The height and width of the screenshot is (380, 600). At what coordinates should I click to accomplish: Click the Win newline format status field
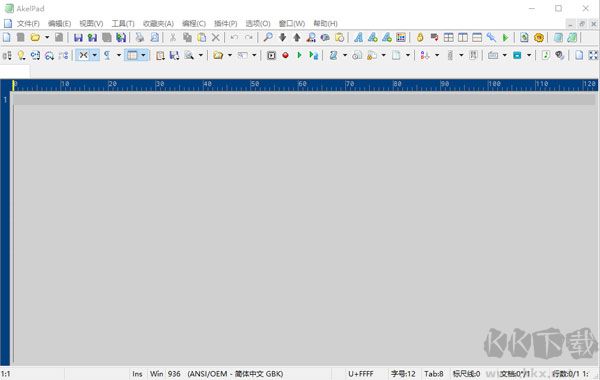pyautogui.click(x=156, y=374)
